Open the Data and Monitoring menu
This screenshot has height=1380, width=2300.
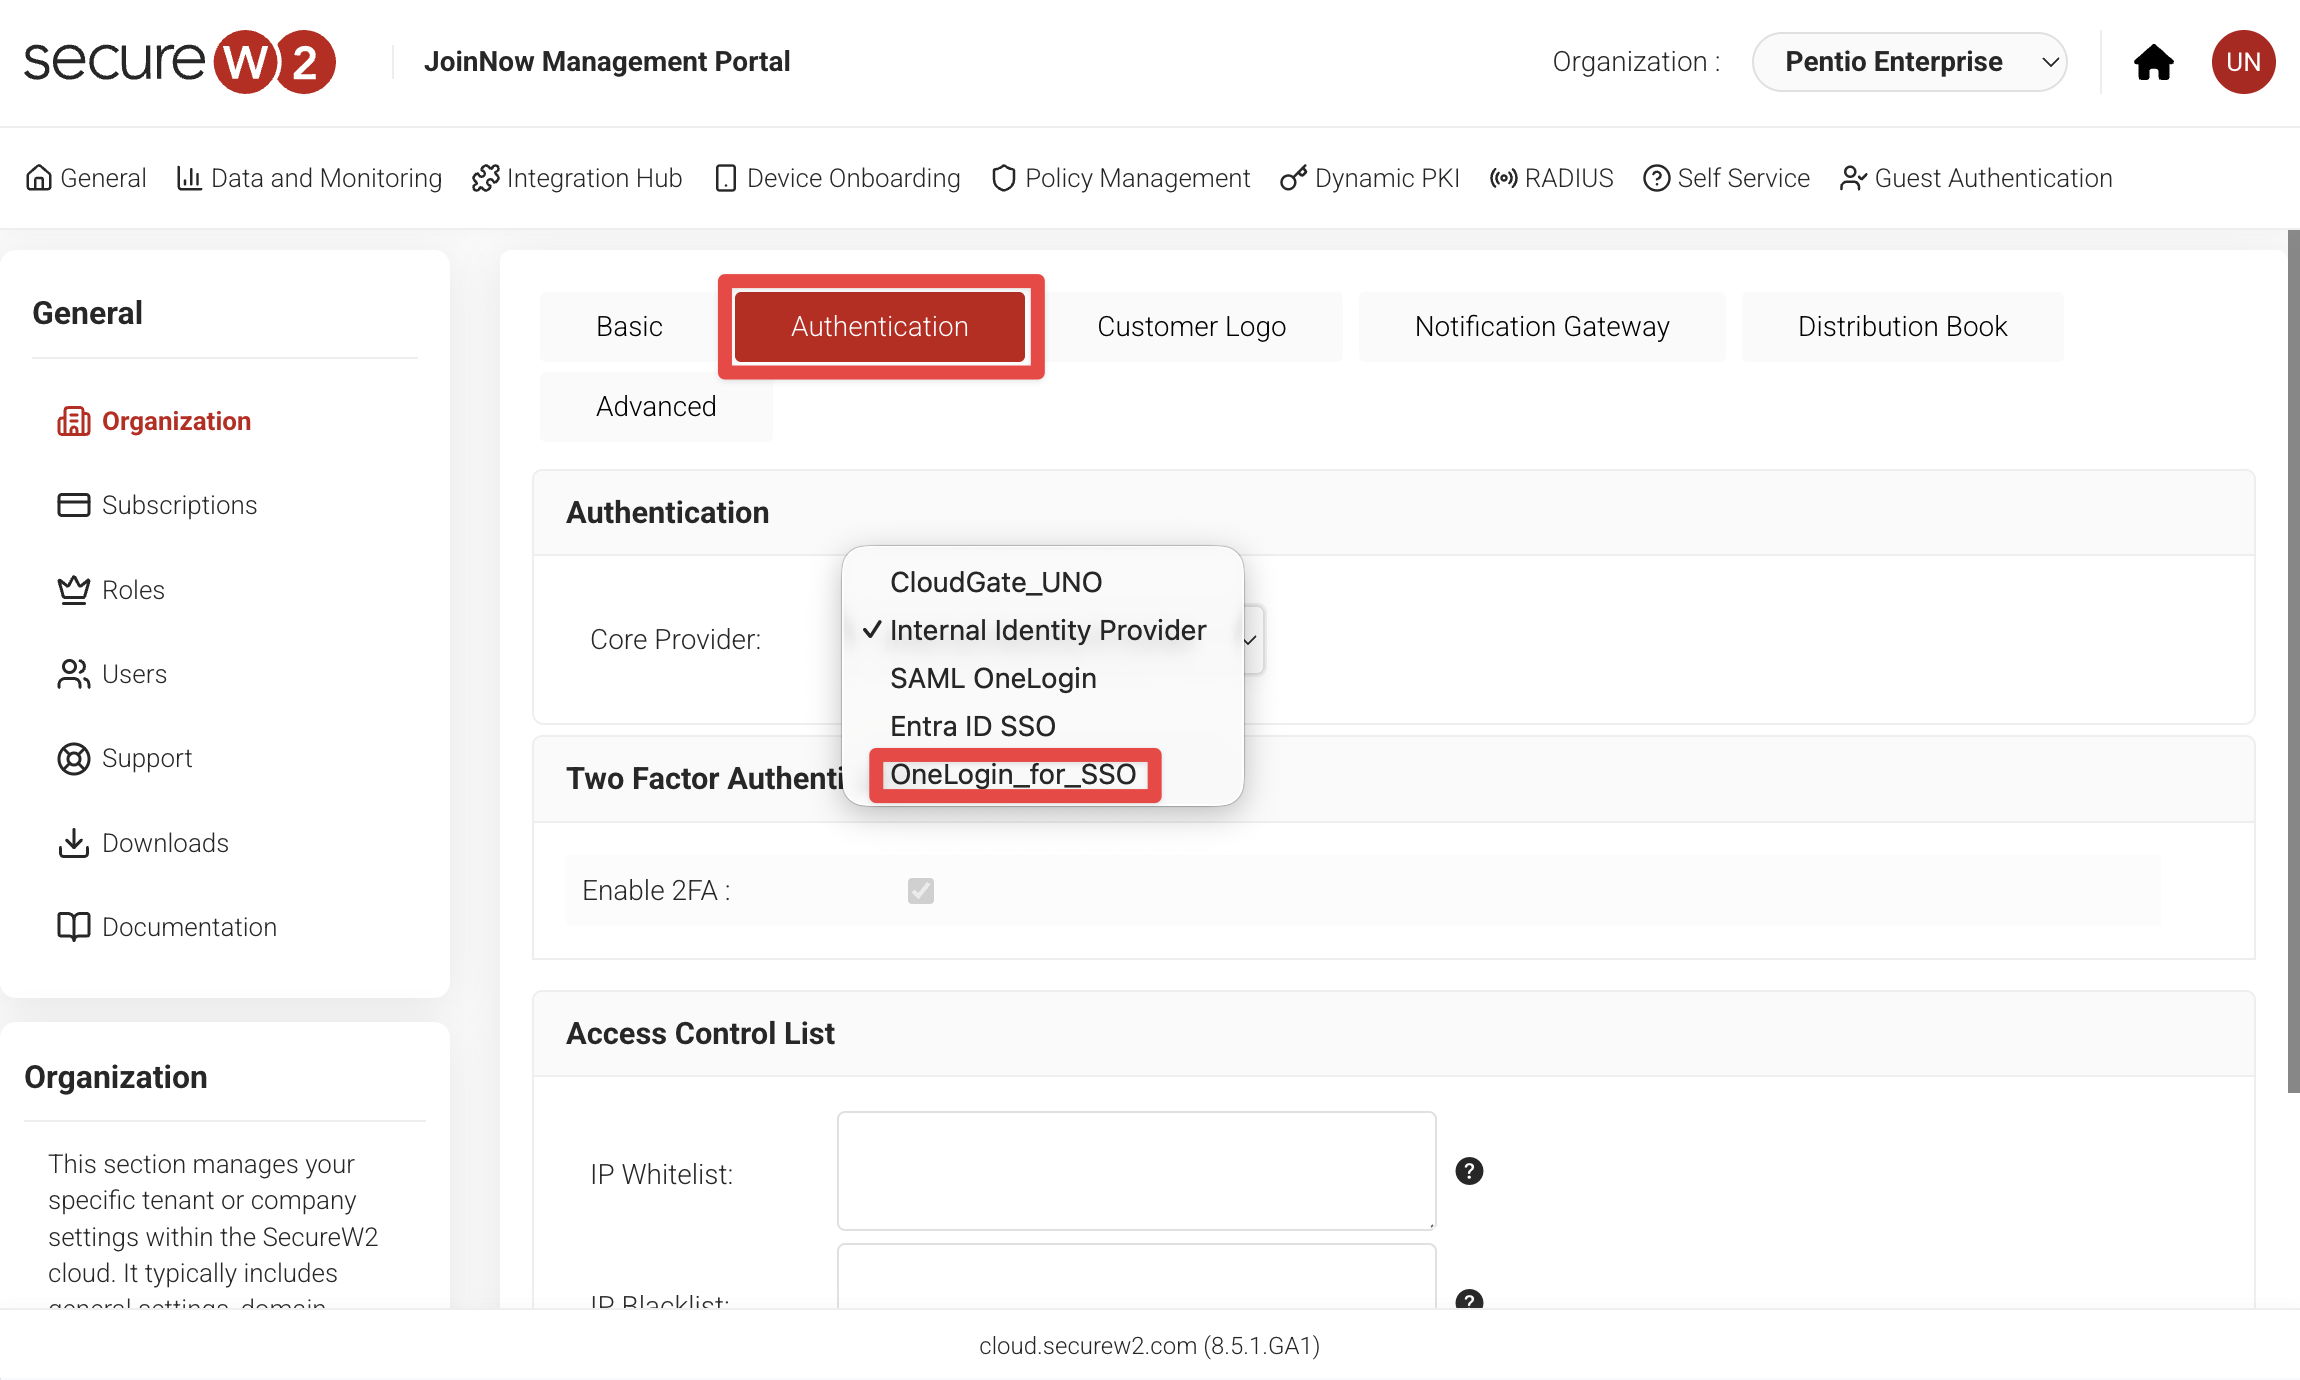(309, 178)
